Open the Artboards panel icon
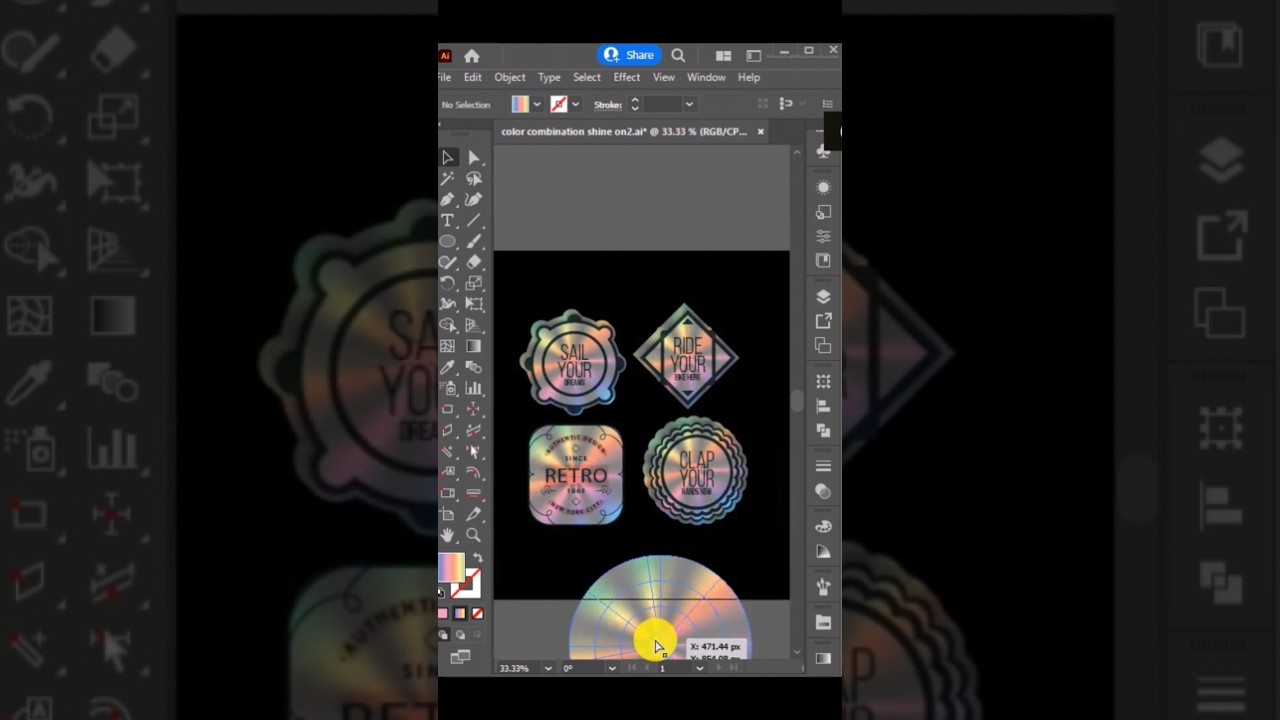Screen dimensions: 1280x720 (x=823, y=346)
